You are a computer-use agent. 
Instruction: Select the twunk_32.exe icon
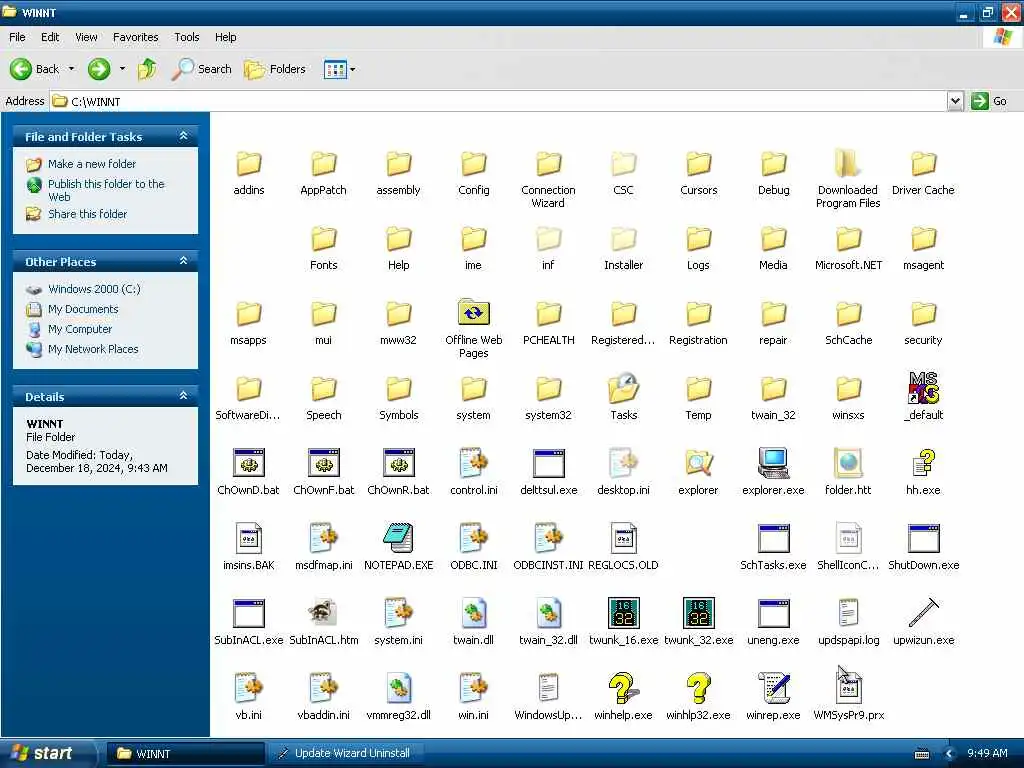click(698, 613)
